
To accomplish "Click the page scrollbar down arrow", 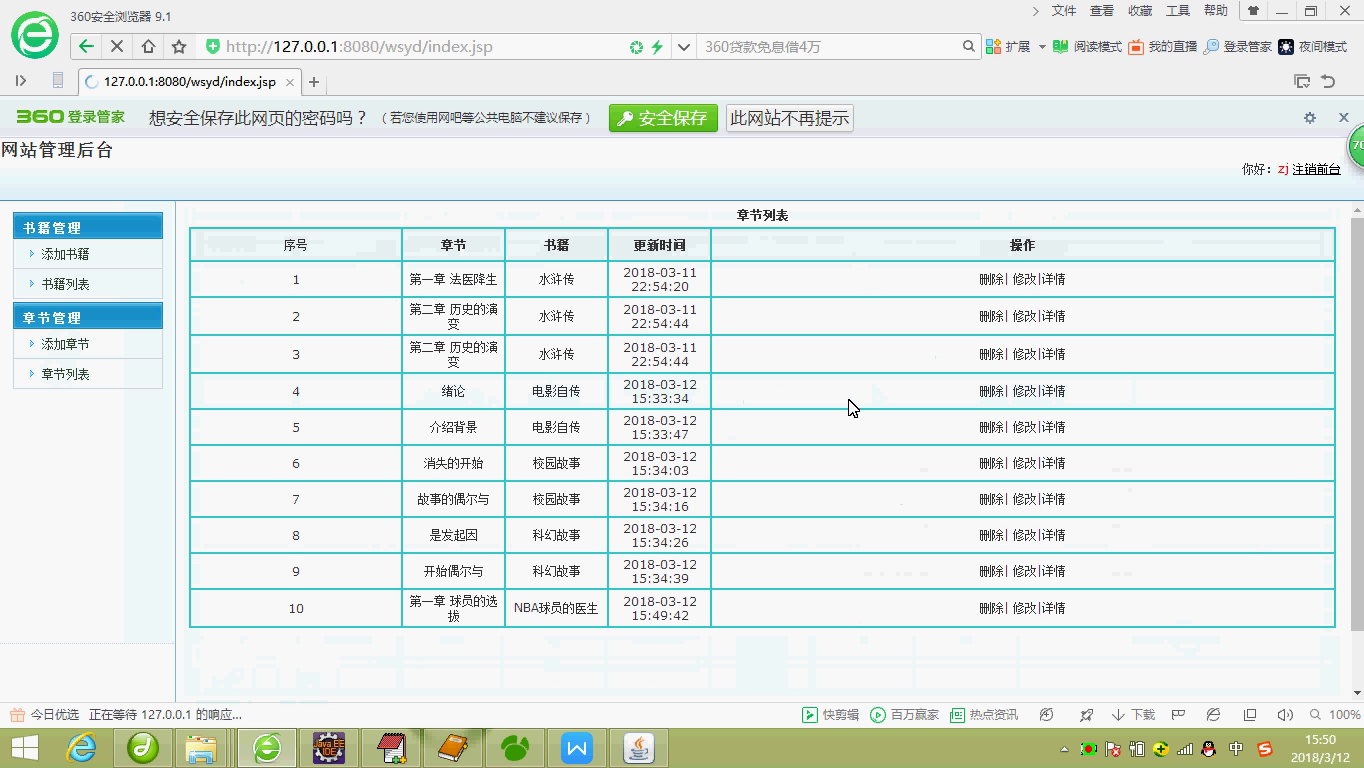I will pos(1357,692).
